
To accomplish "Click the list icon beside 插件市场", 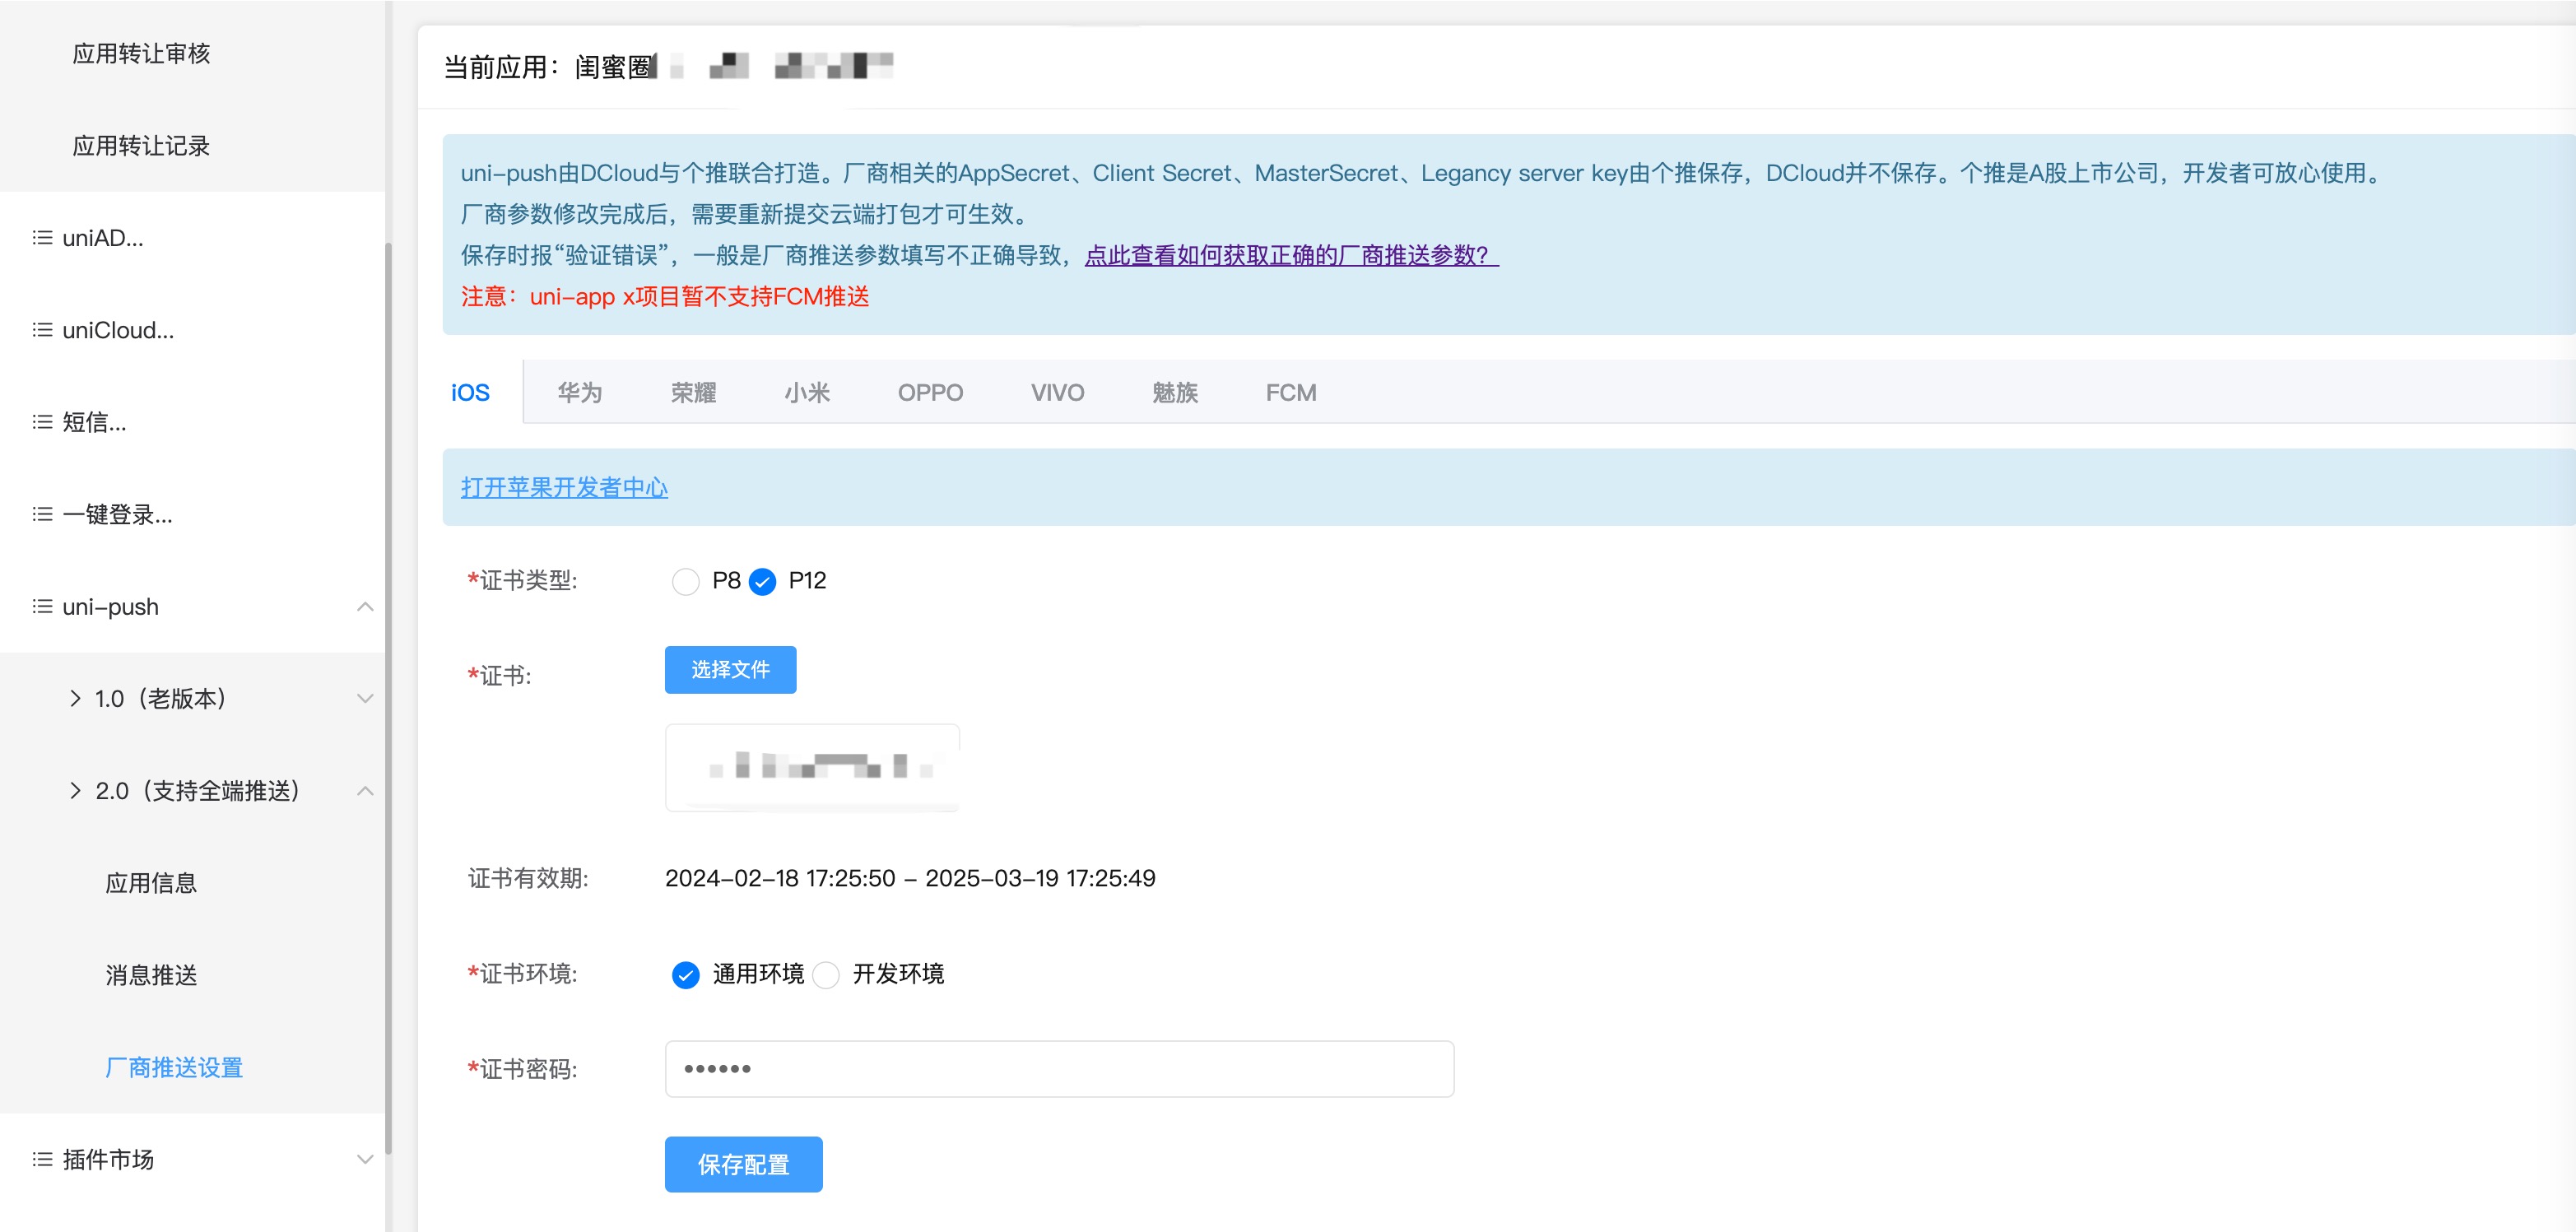I will pyautogui.click(x=42, y=1159).
